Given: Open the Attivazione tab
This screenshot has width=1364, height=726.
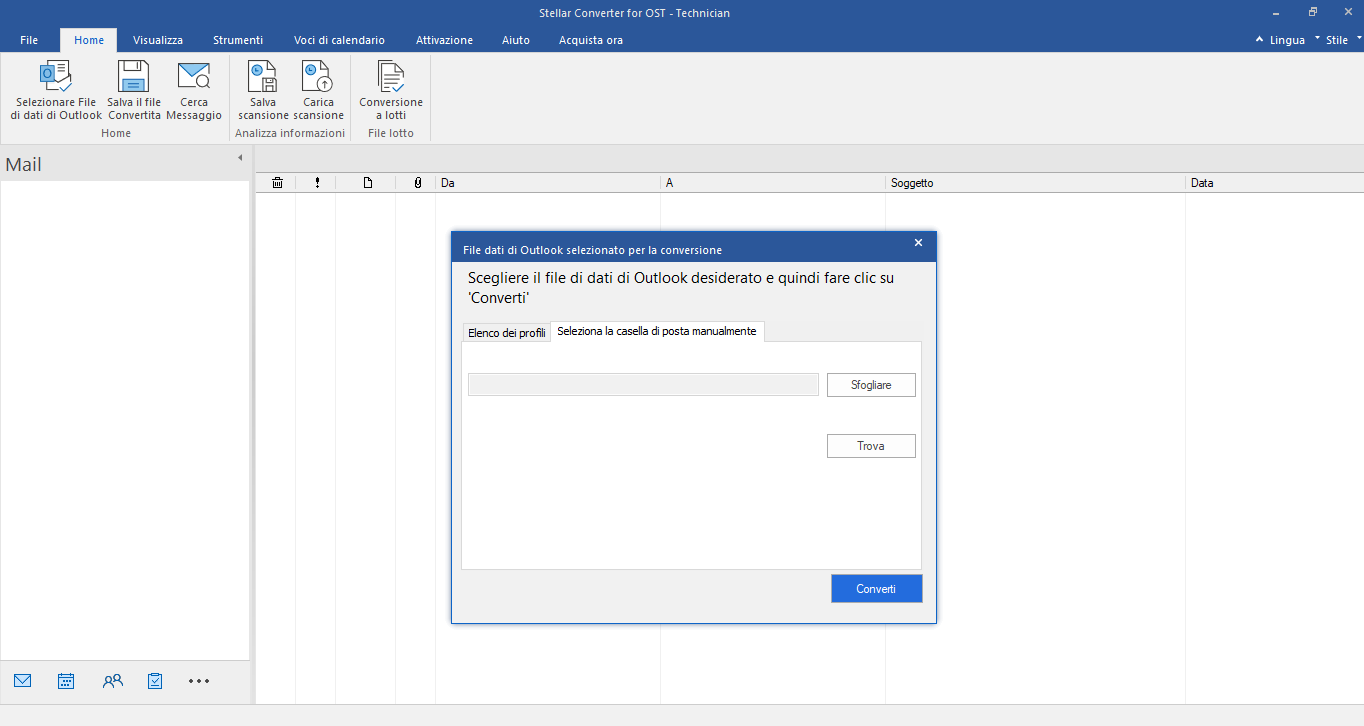Looking at the screenshot, I should (x=444, y=40).
